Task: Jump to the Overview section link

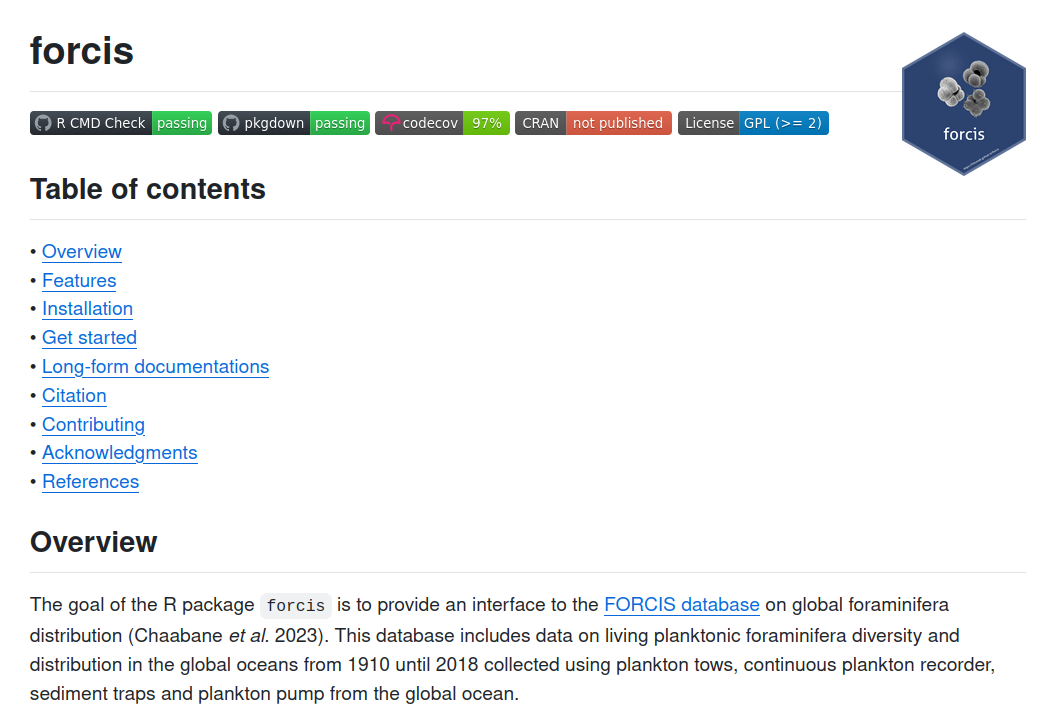Action: 82,252
